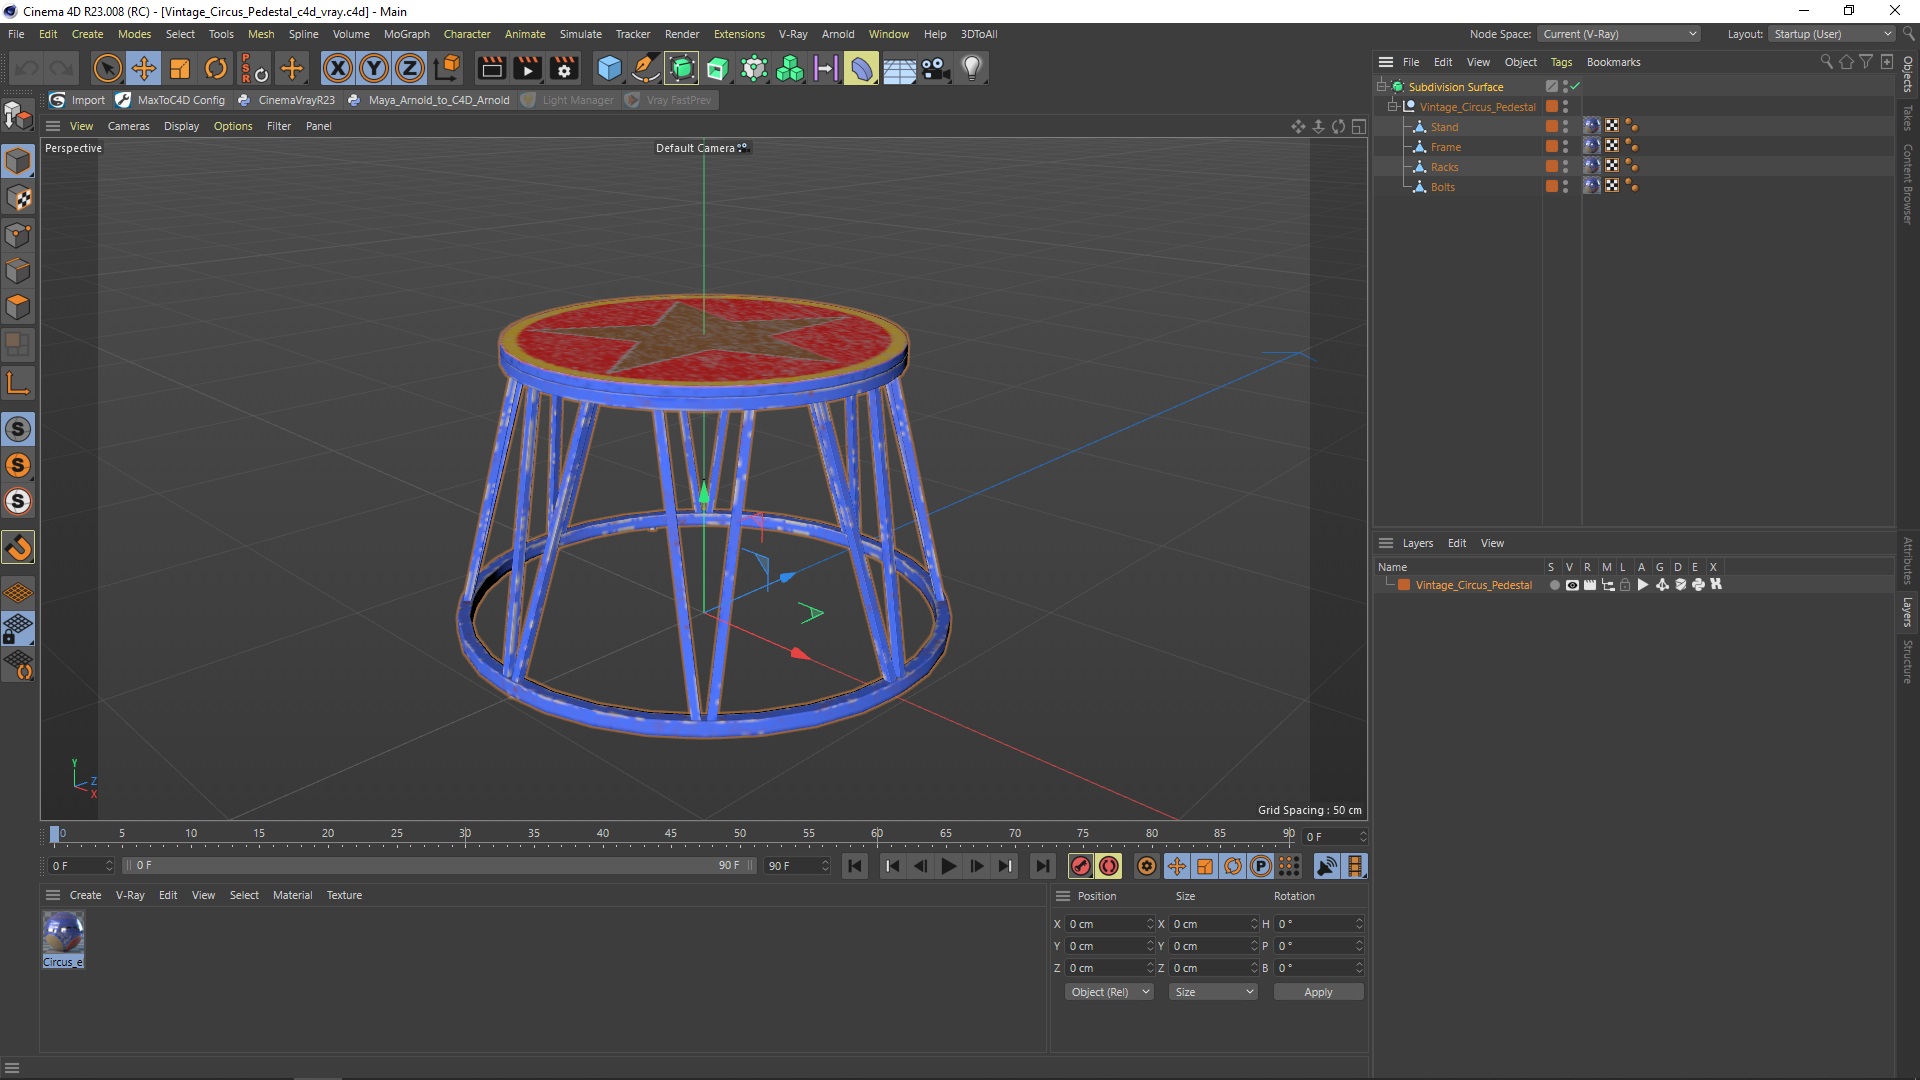Open the Material manager Texture menu

point(344,895)
